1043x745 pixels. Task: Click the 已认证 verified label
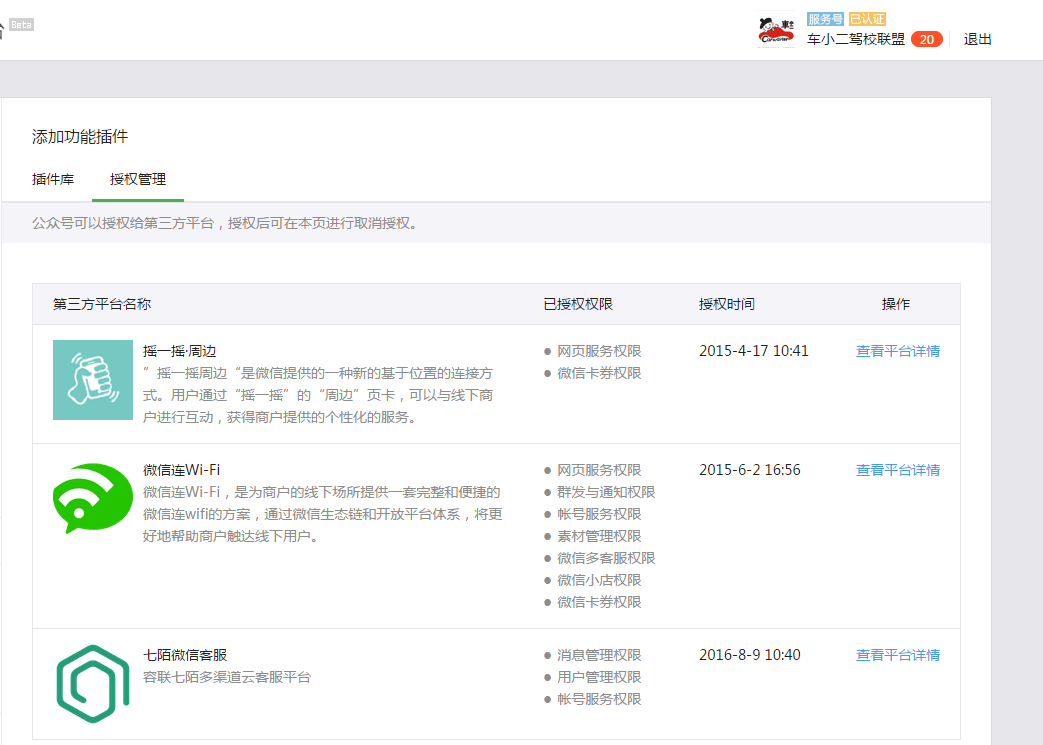click(x=867, y=19)
